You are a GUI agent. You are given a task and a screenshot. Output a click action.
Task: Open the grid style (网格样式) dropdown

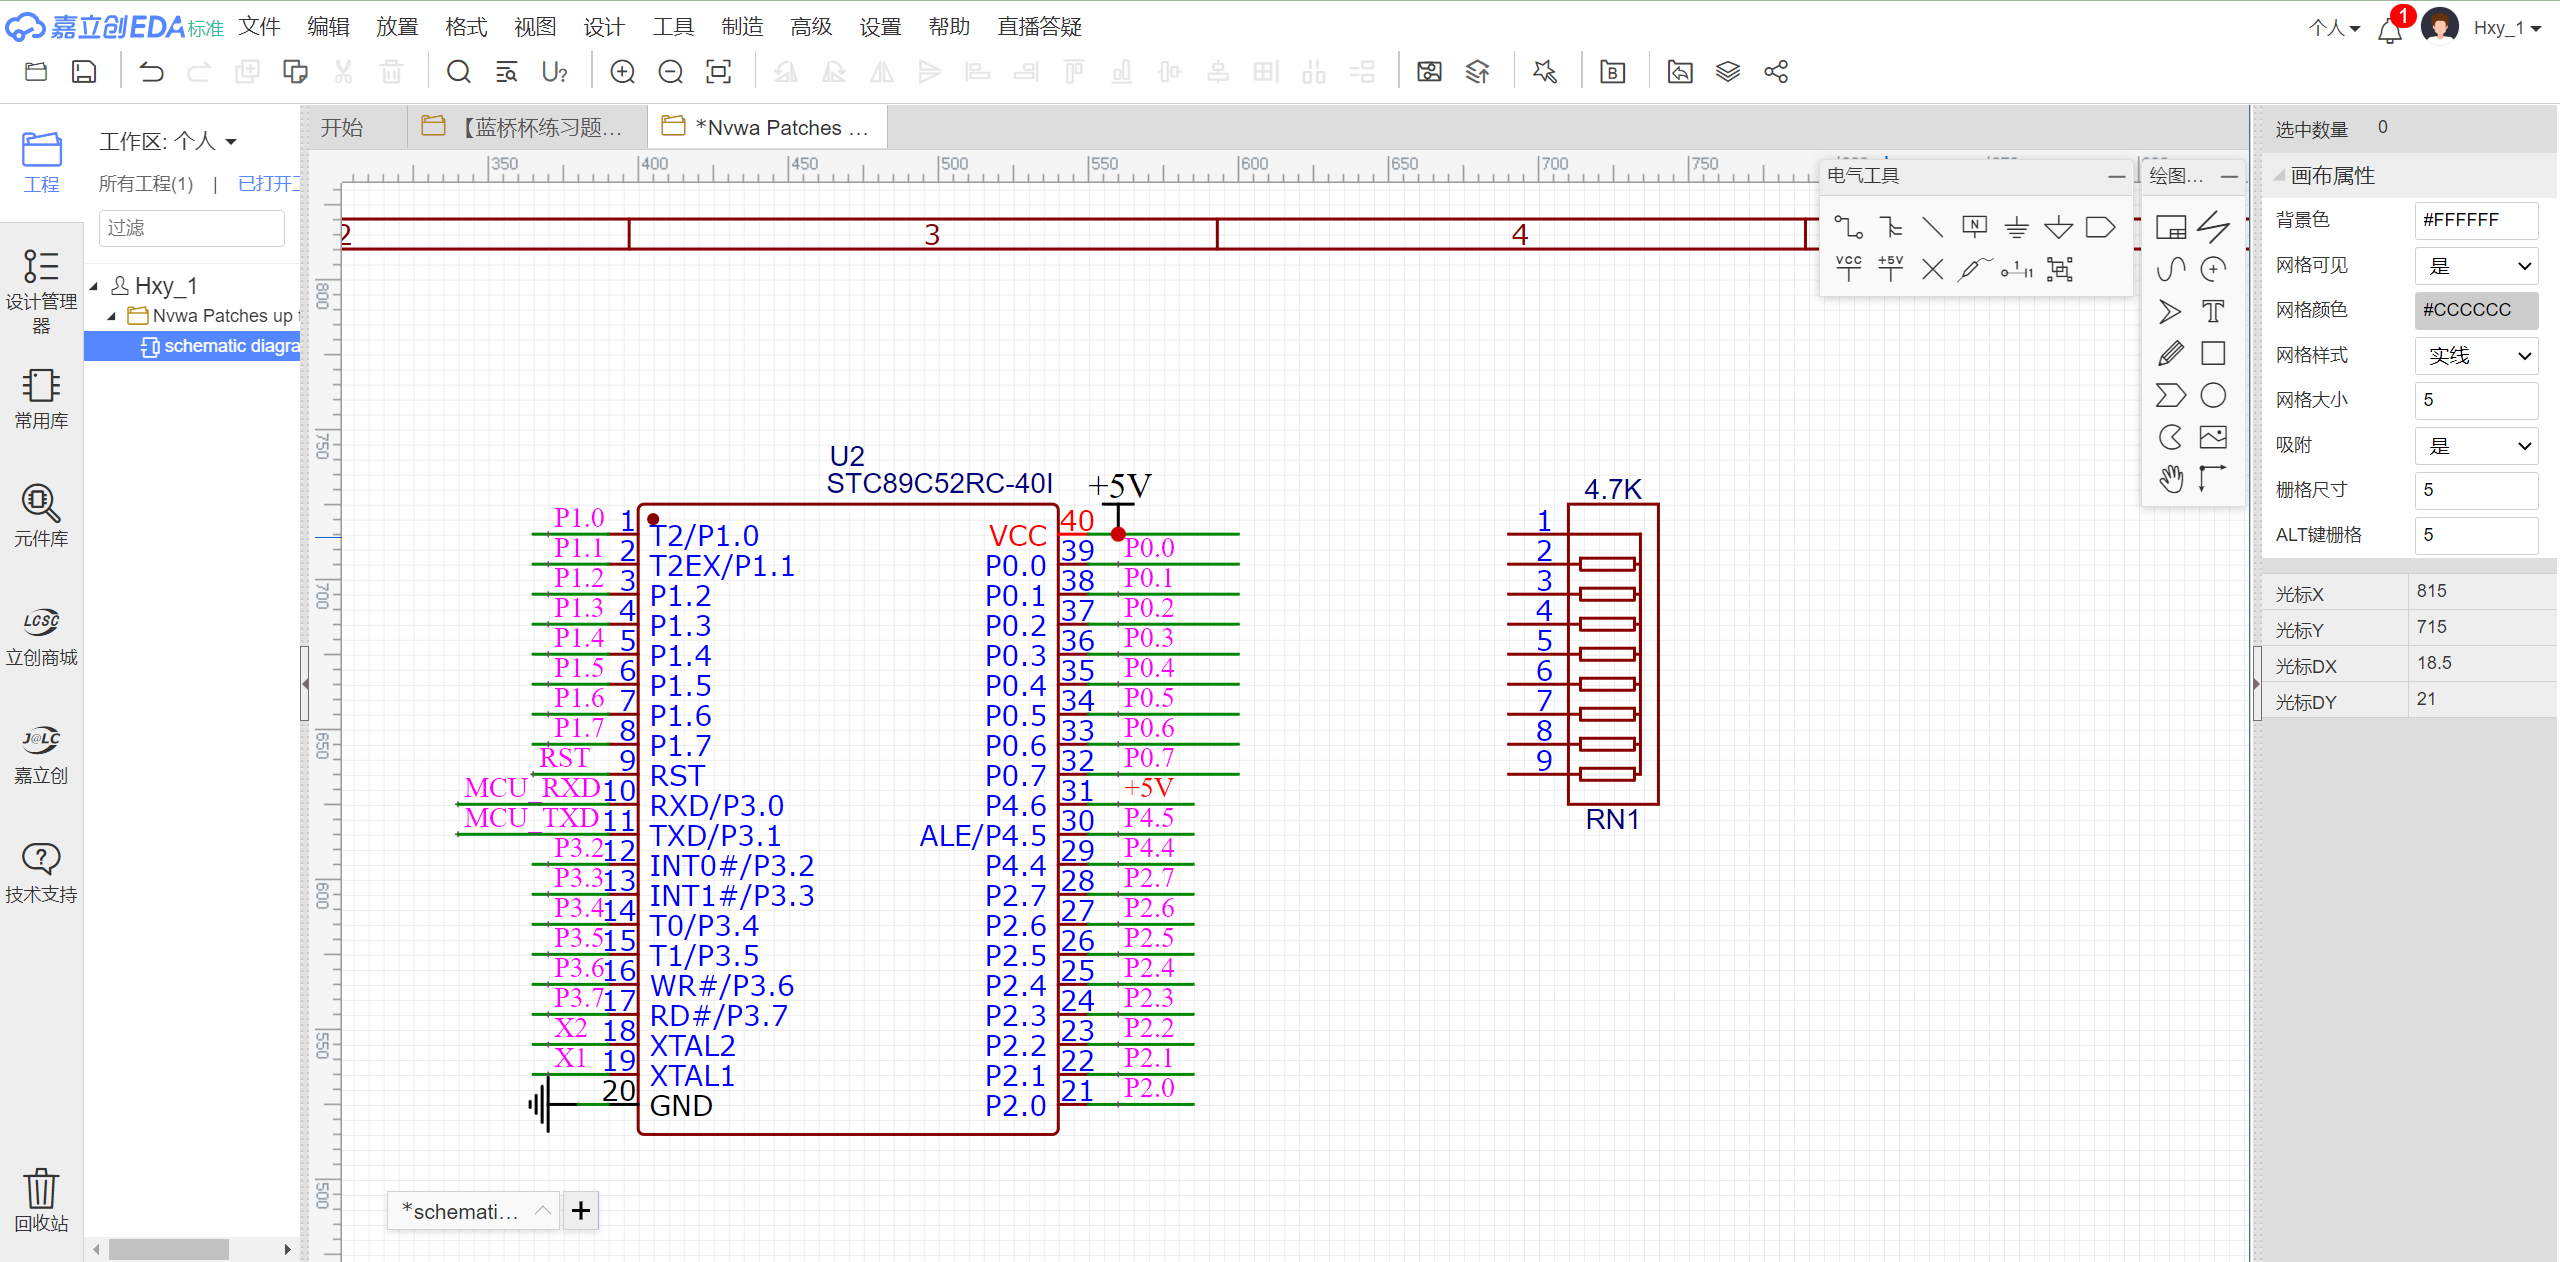pyautogui.click(x=2476, y=356)
